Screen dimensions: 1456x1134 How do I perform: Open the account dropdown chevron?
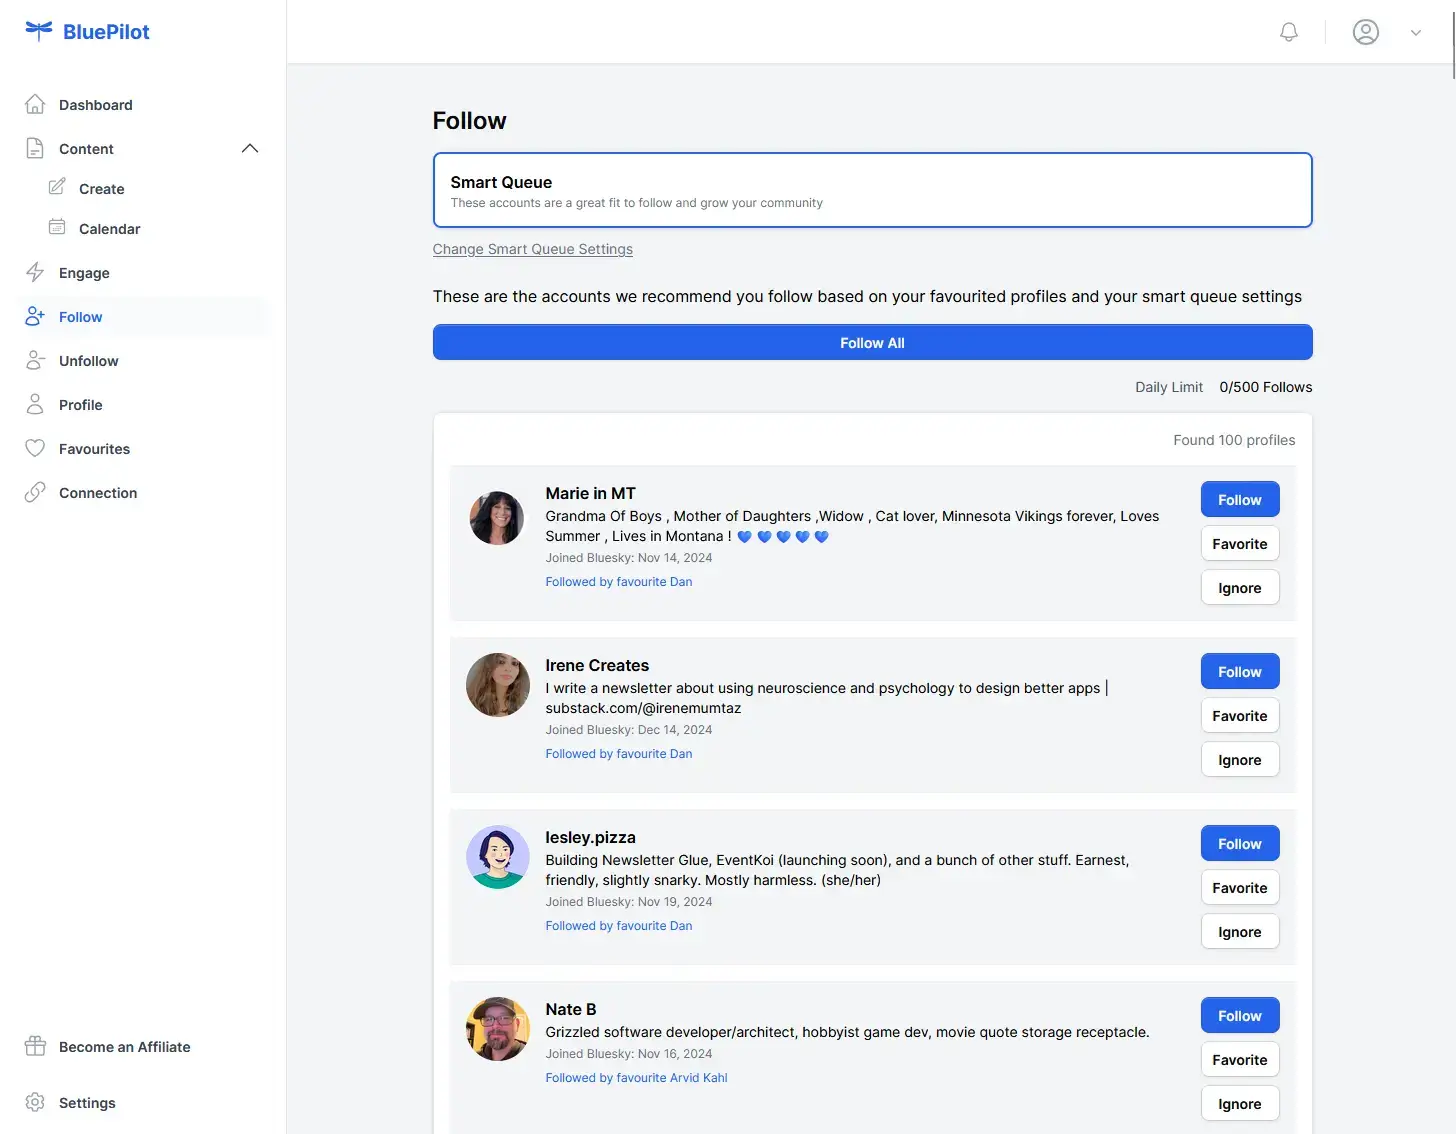click(1416, 32)
